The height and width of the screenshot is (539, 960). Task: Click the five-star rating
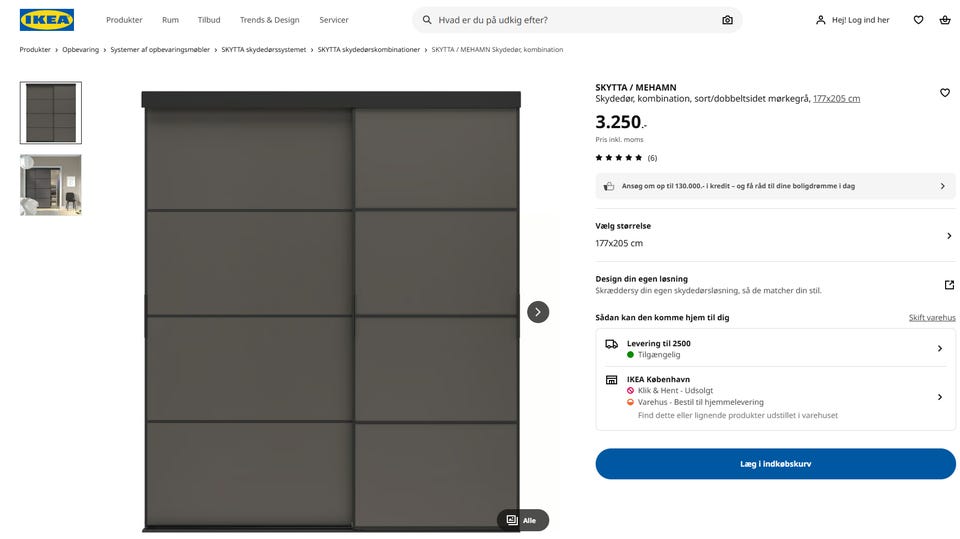(619, 158)
